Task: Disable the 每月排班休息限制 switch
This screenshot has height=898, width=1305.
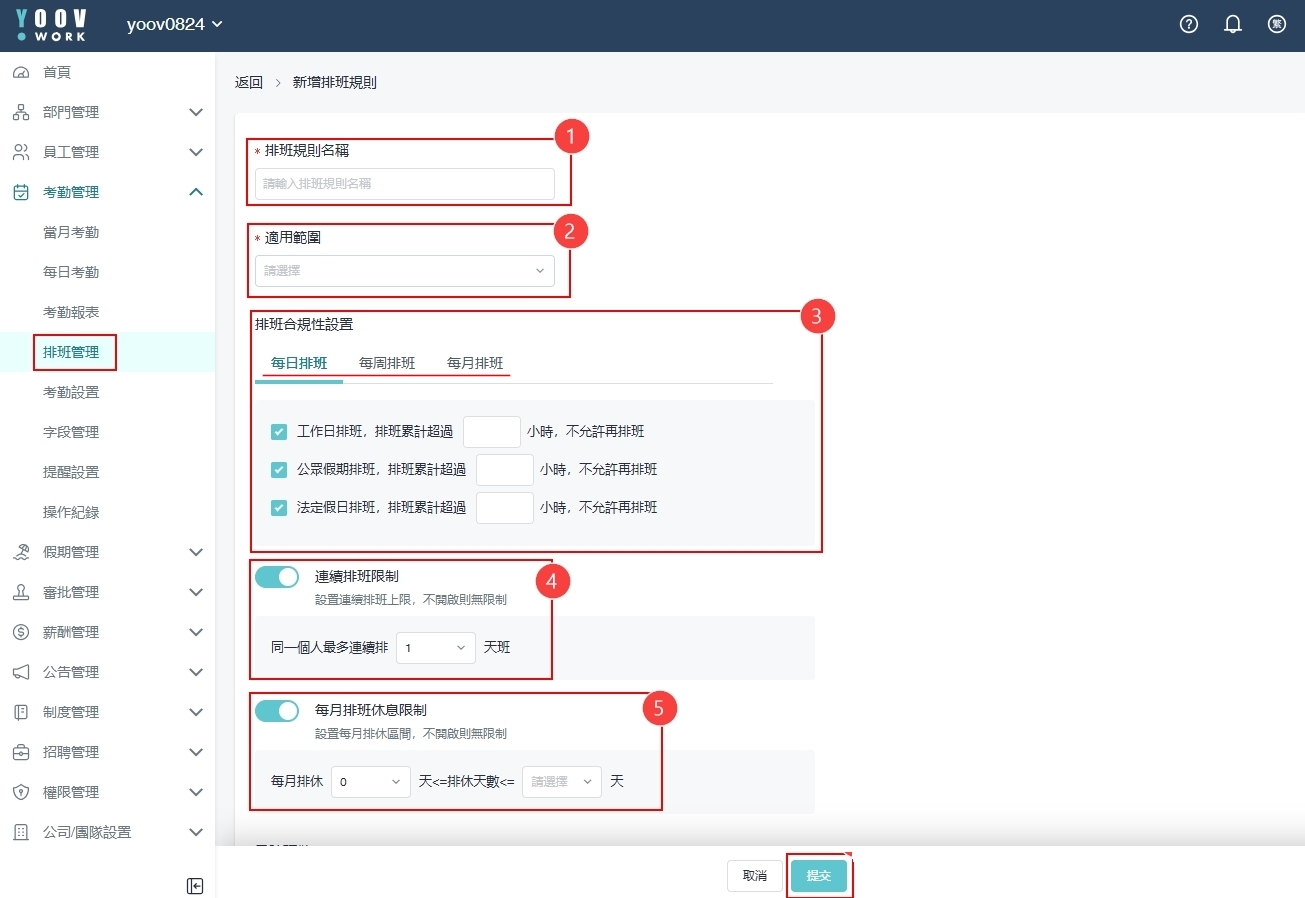Action: pyautogui.click(x=277, y=711)
